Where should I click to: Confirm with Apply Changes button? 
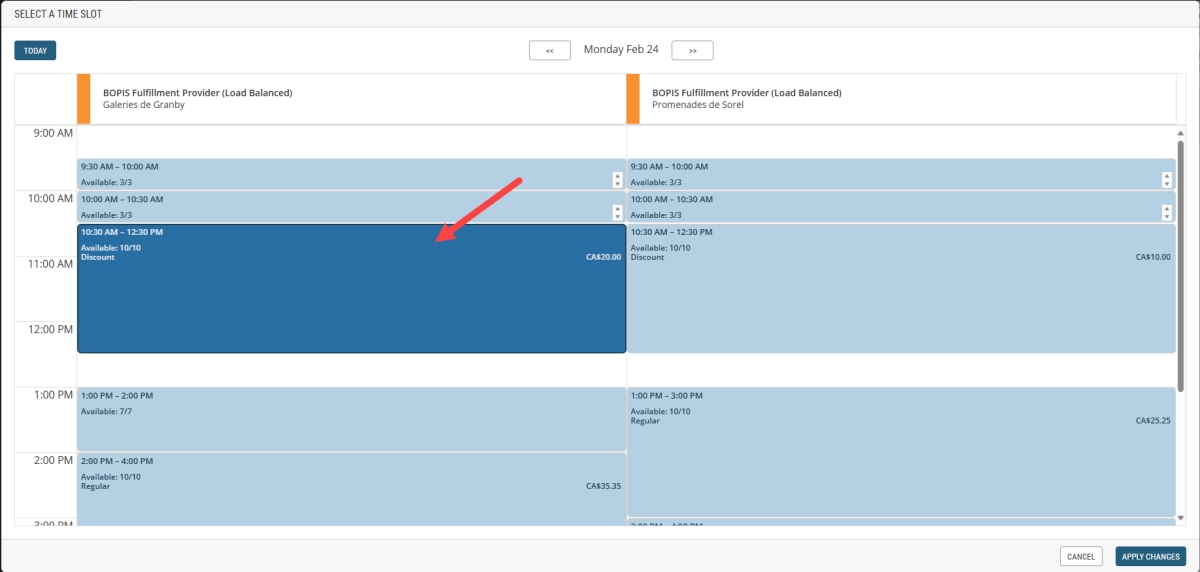click(1149, 556)
